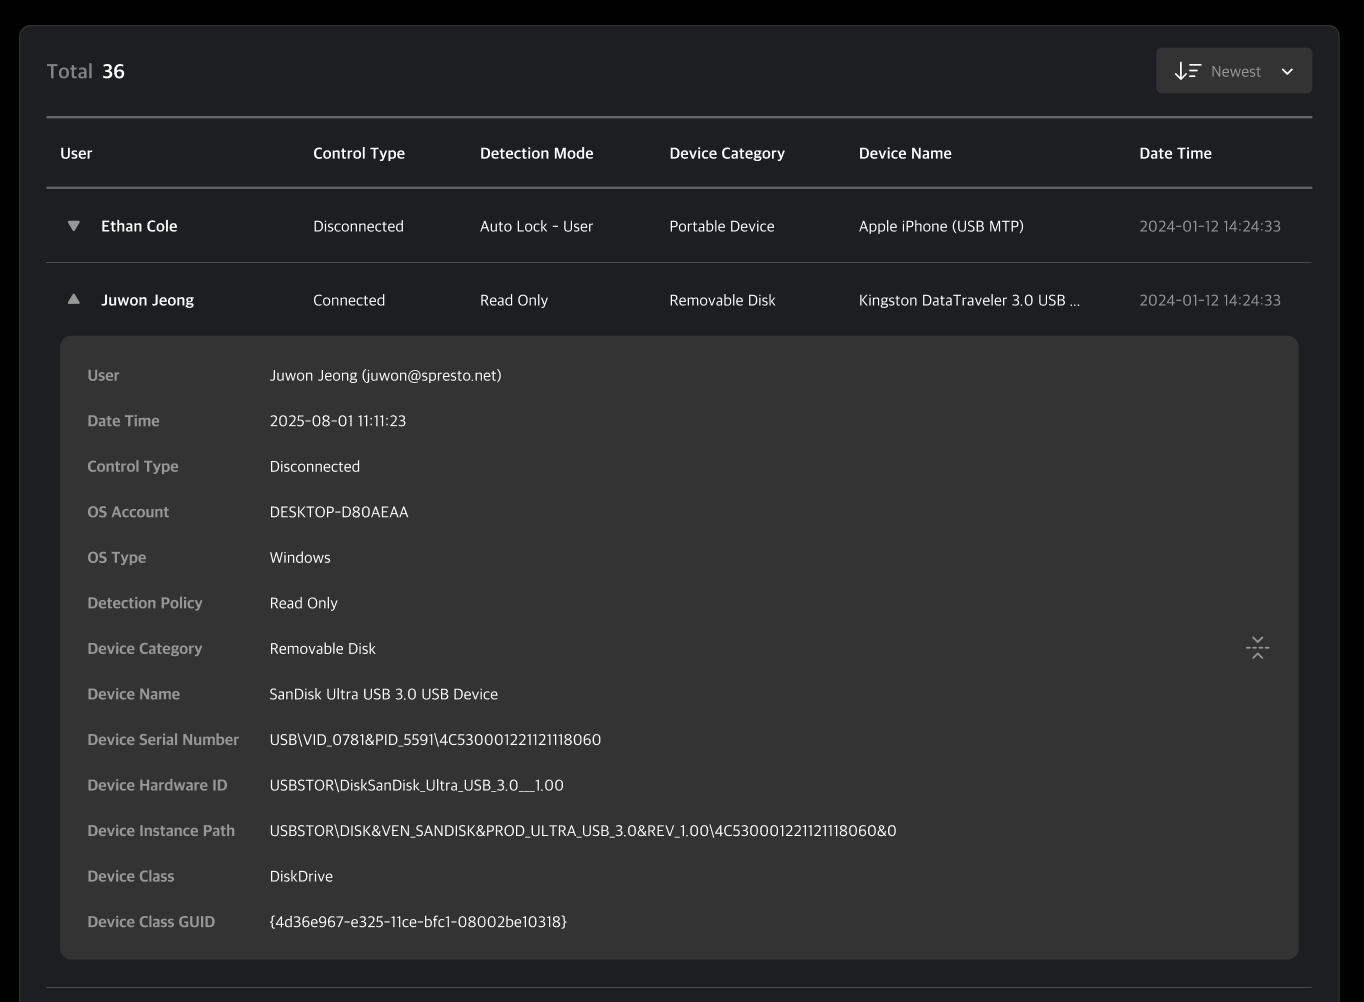Select the Detection Mode column header
Image resolution: width=1364 pixels, height=1002 pixels.
point(536,153)
